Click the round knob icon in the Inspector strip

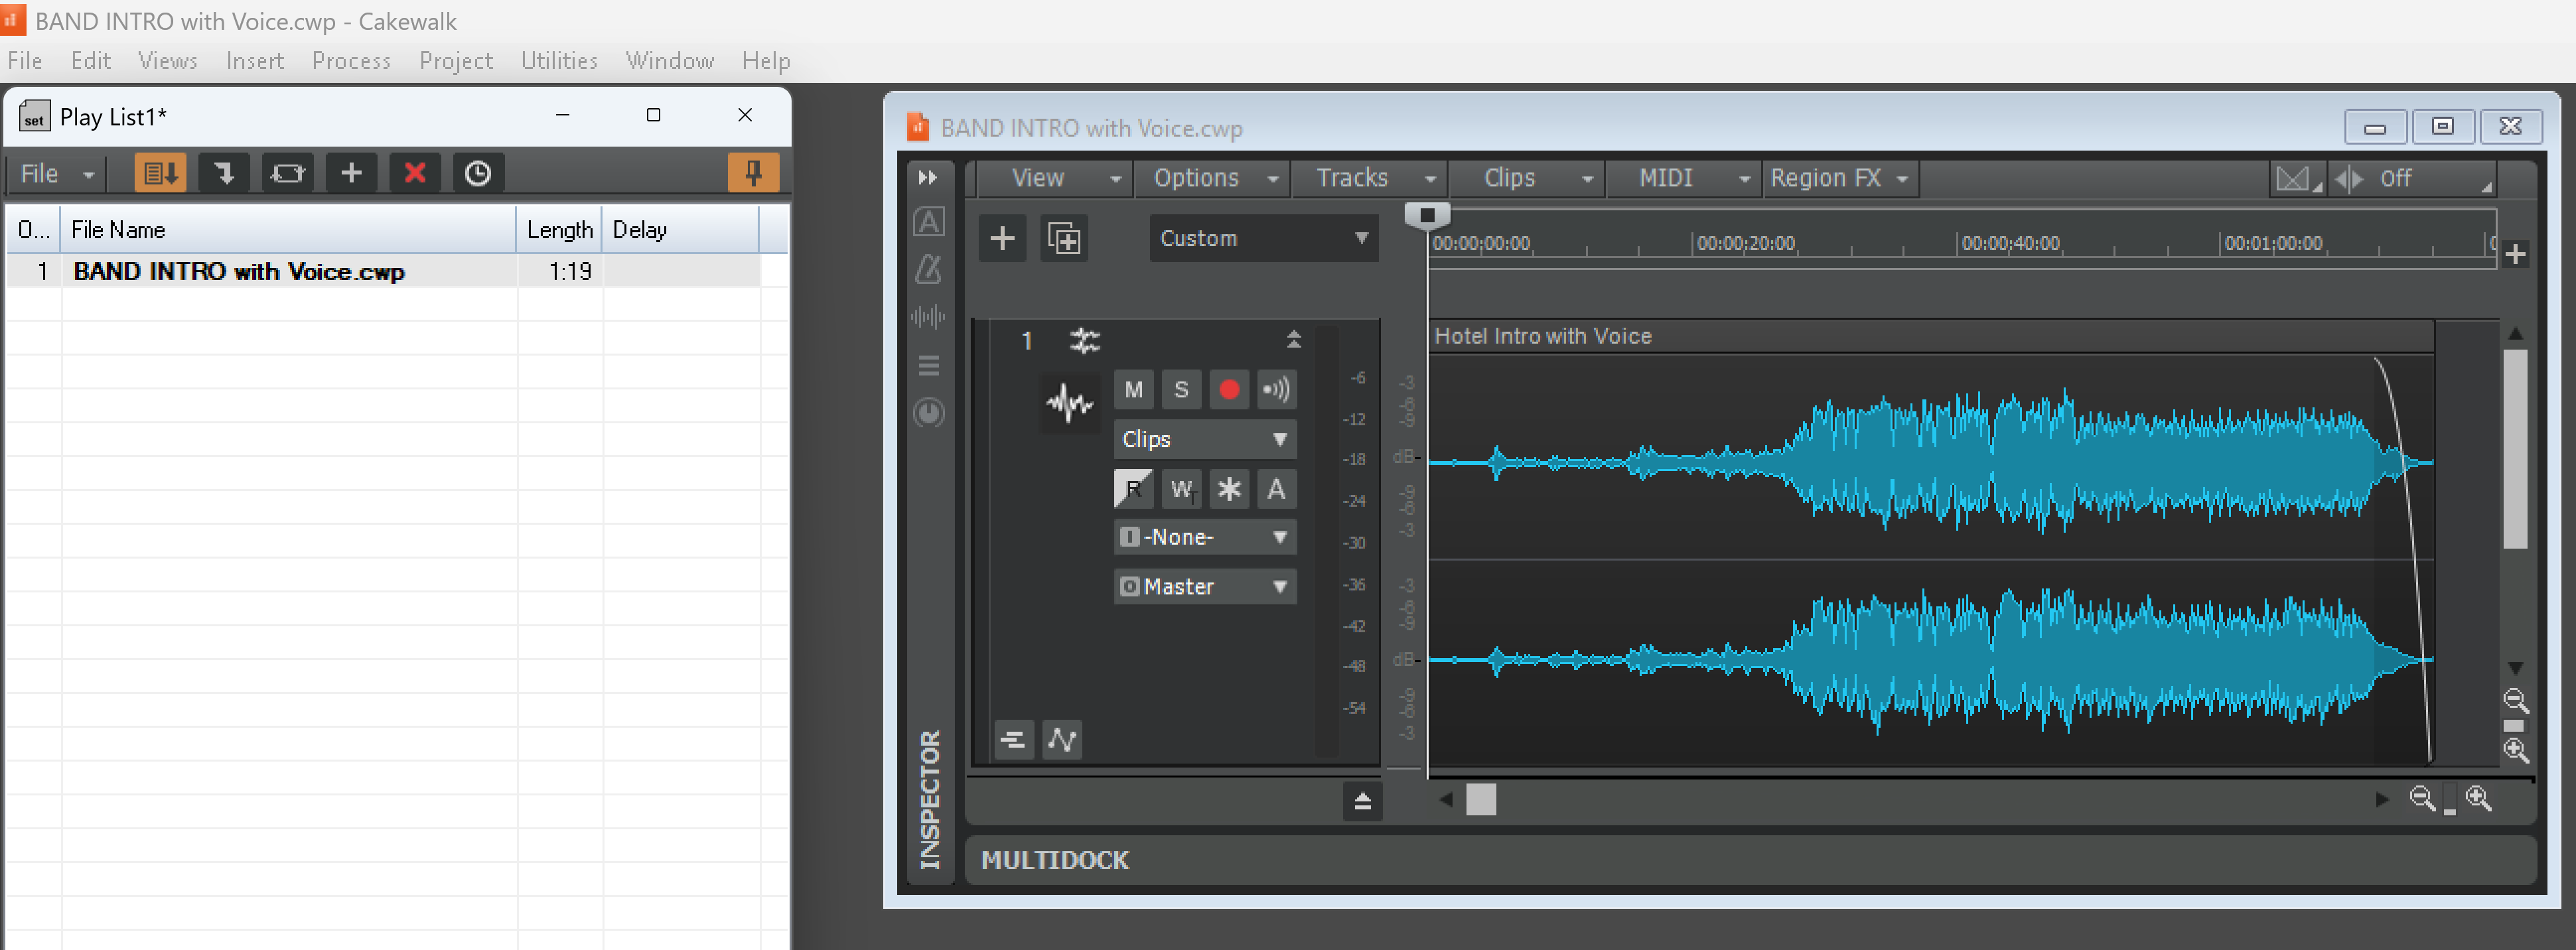click(929, 413)
